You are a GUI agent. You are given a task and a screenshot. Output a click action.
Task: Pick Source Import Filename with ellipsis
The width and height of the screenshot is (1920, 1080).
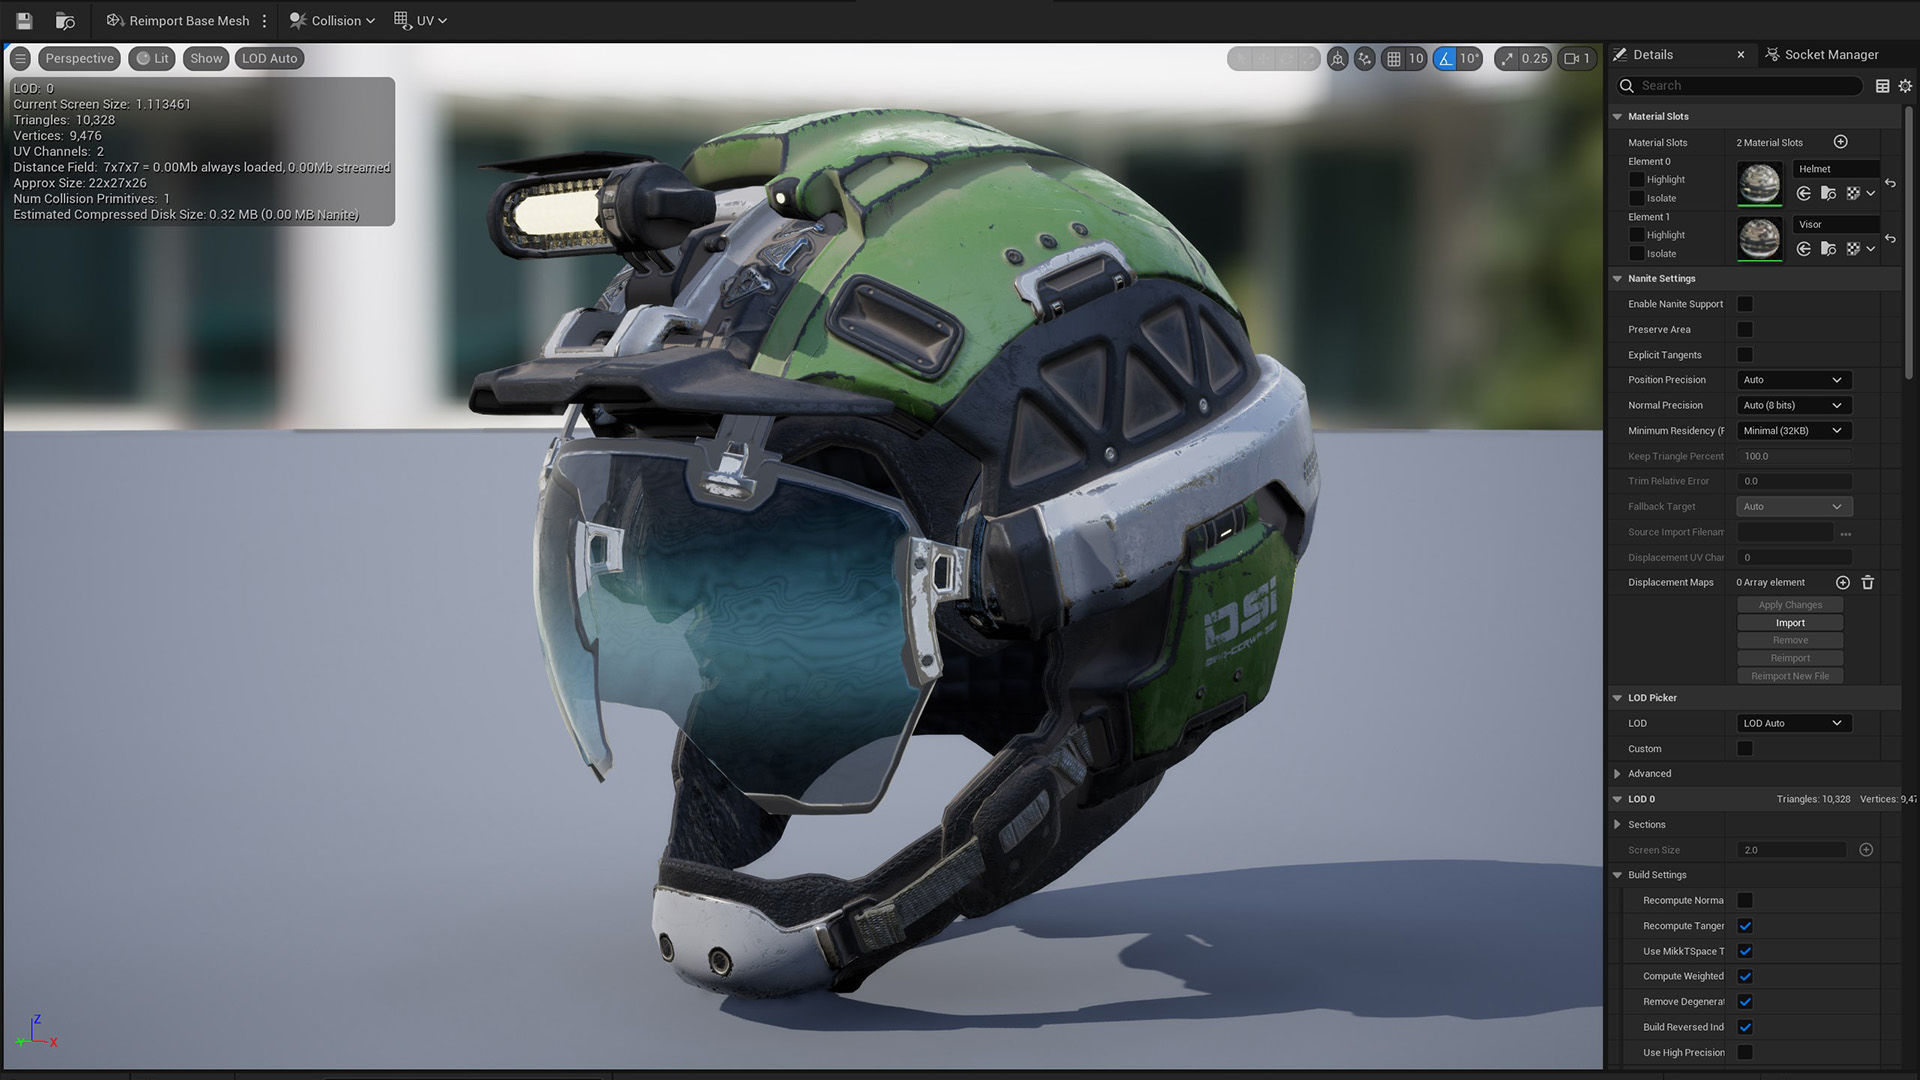(x=1845, y=533)
